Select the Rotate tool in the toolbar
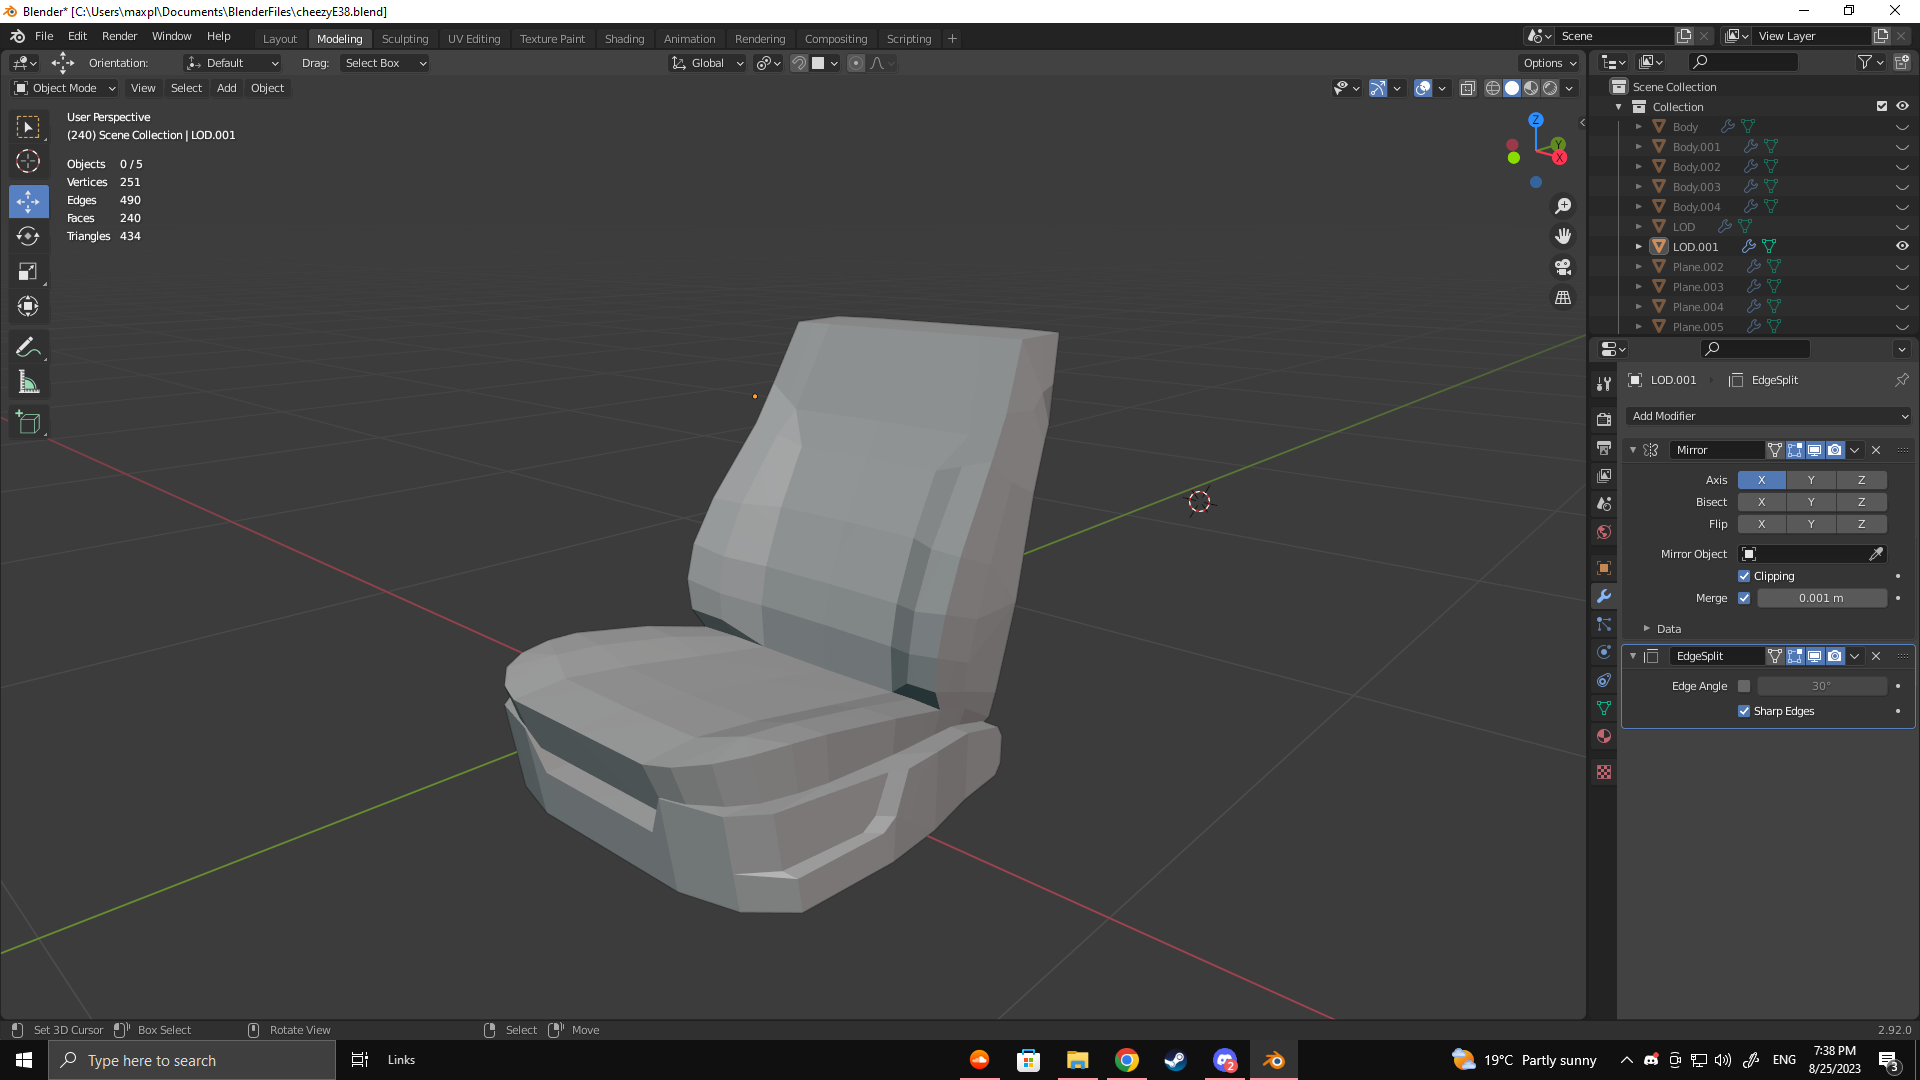The image size is (1920, 1080). tap(28, 237)
